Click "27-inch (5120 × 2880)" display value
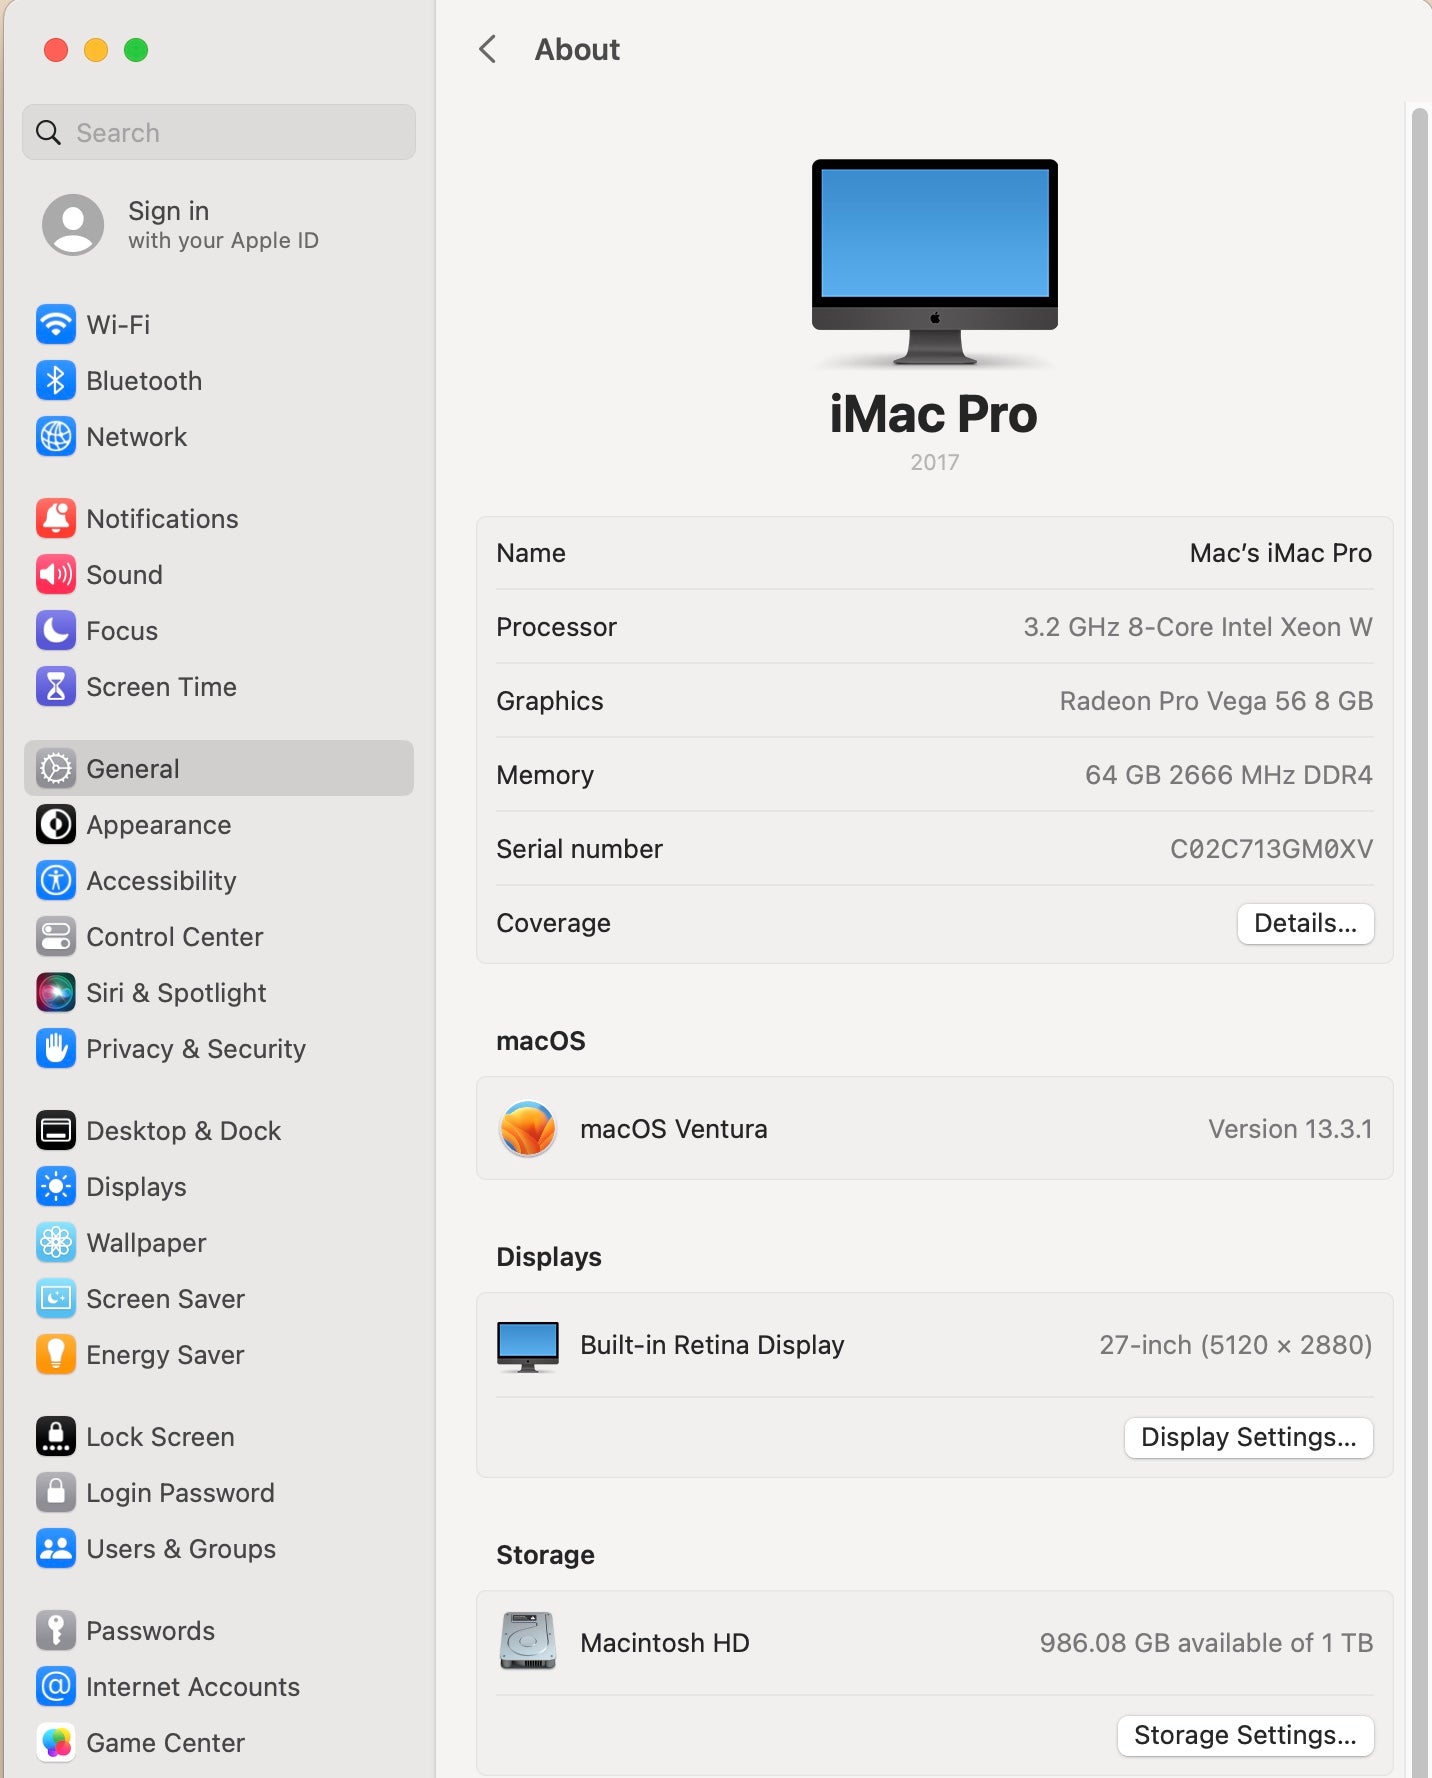 pyautogui.click(x=1236, y=1345)
